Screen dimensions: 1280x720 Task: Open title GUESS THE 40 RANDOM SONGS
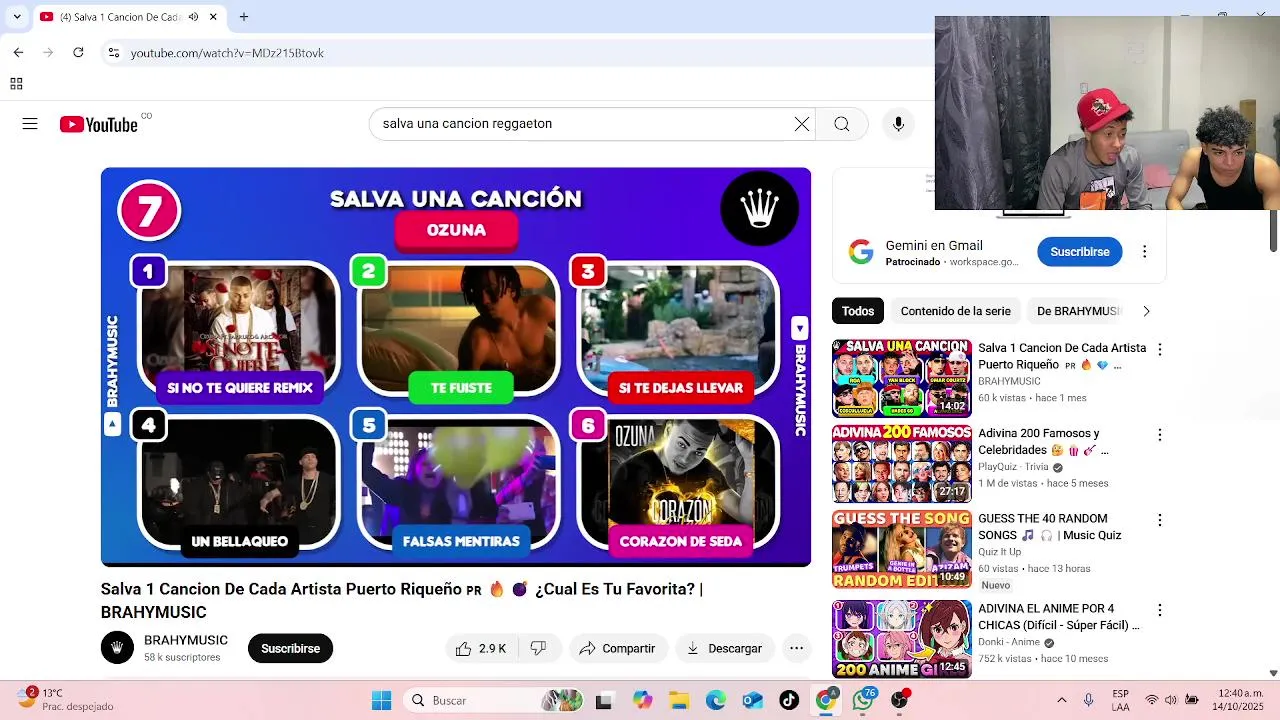[x=1049, y=527]
